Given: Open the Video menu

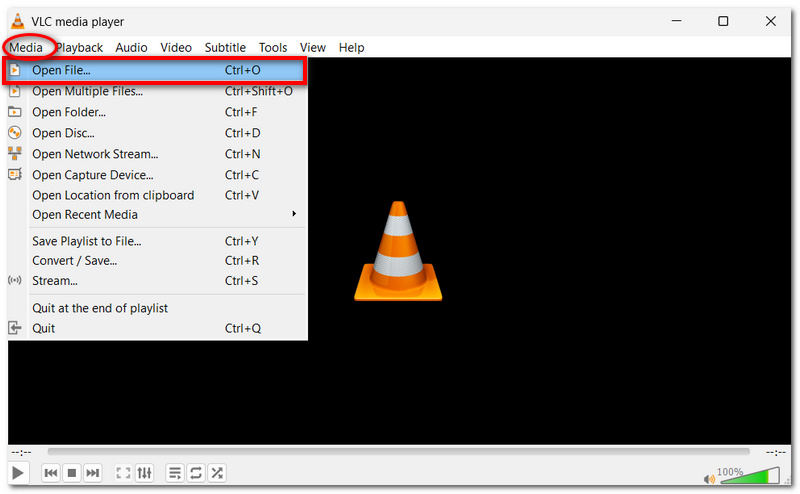Looking at the screenshot, I should click(176, 47).
